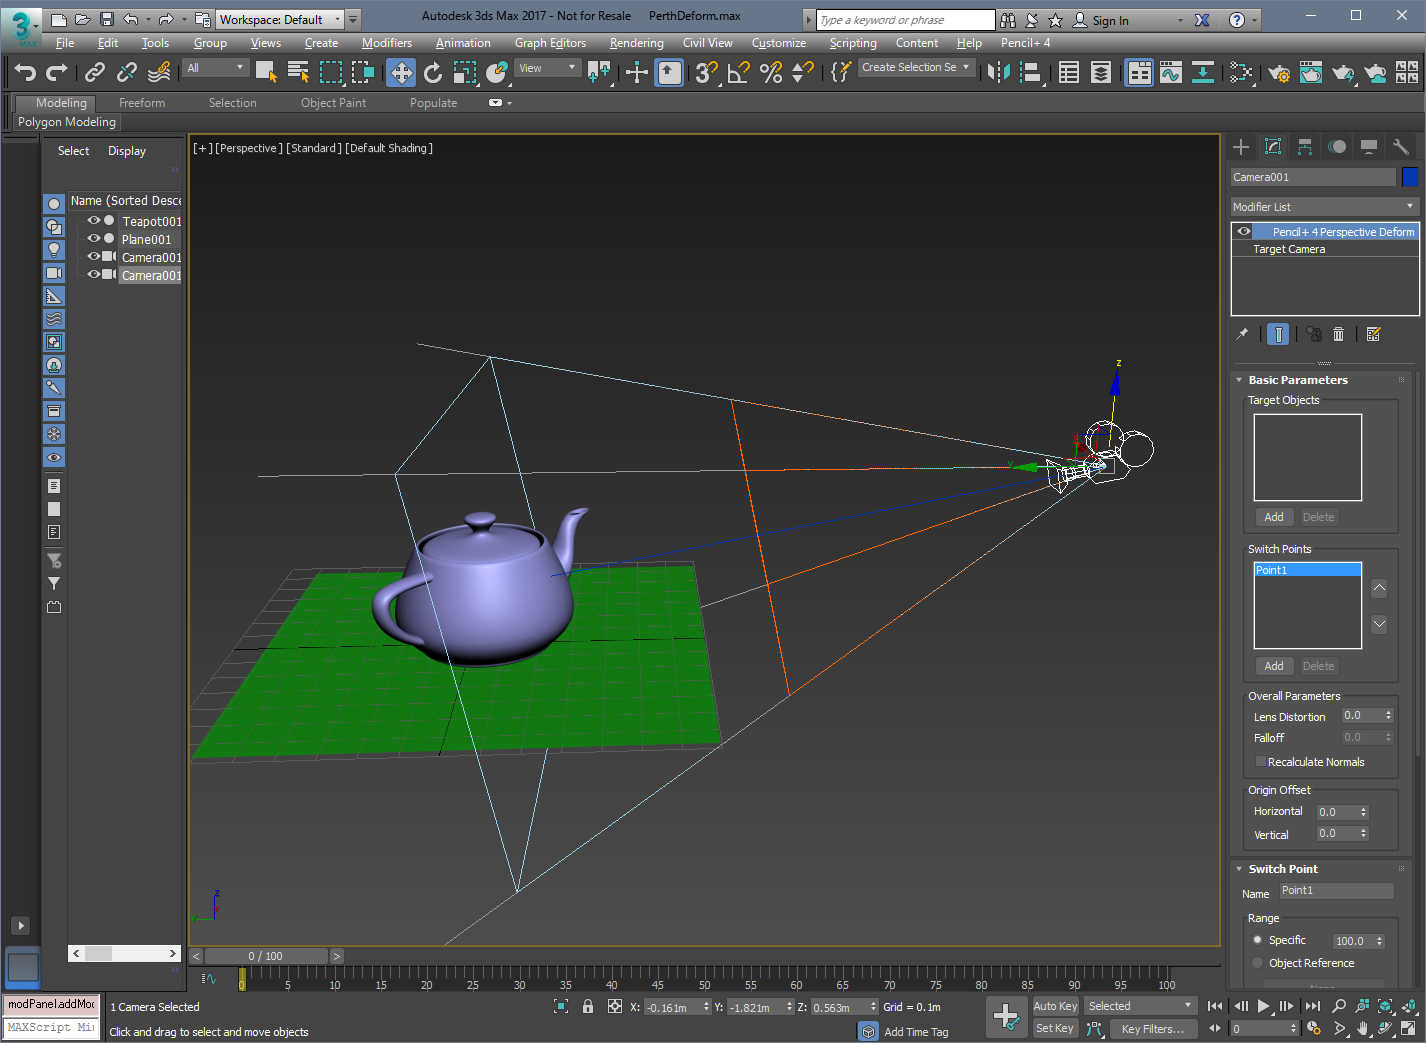The width and height of the screenshot is (1426, 1043).
Task: Click the Undo arrow icon
Action: (25, 72)
